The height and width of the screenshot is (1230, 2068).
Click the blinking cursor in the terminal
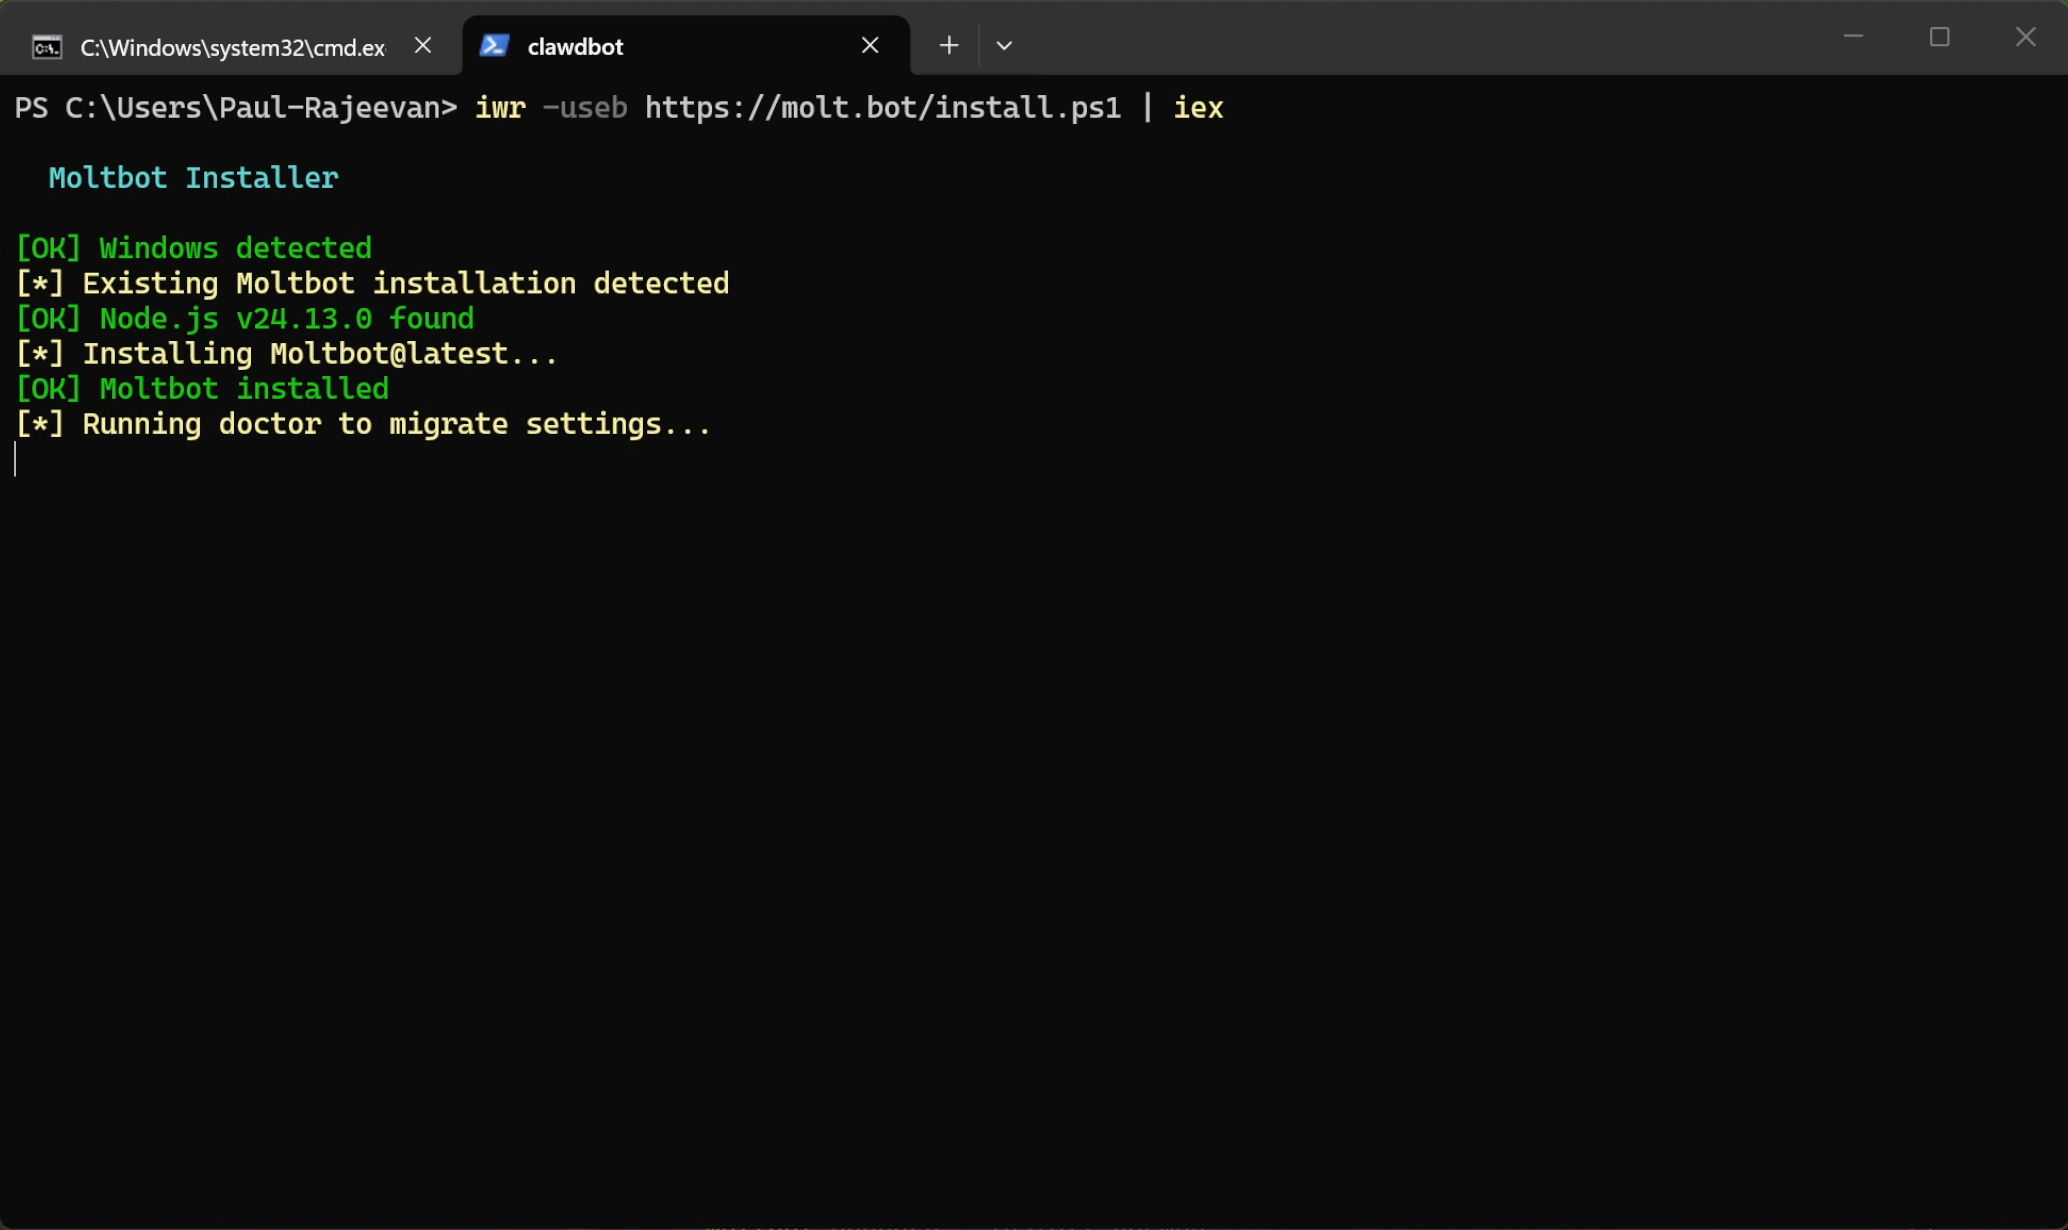point(16,460)
